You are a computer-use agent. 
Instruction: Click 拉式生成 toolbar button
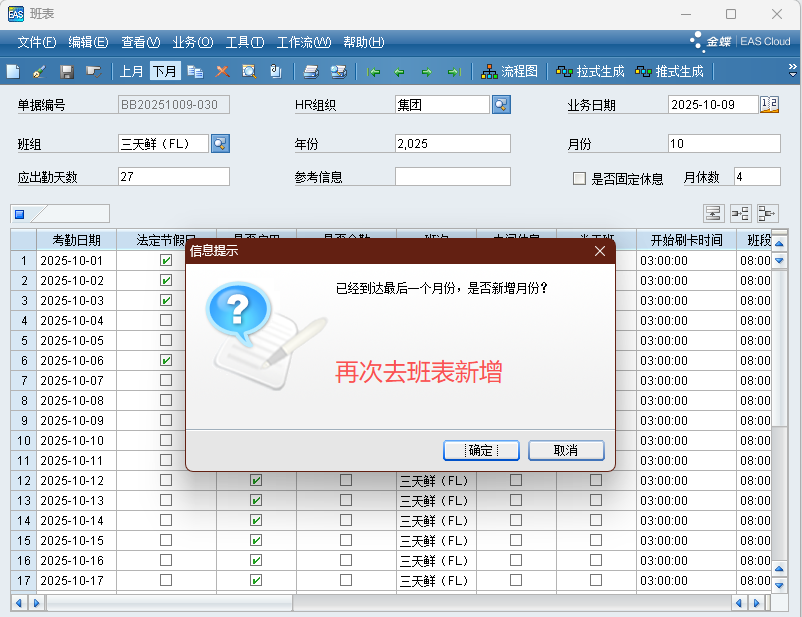coord(590,71)
